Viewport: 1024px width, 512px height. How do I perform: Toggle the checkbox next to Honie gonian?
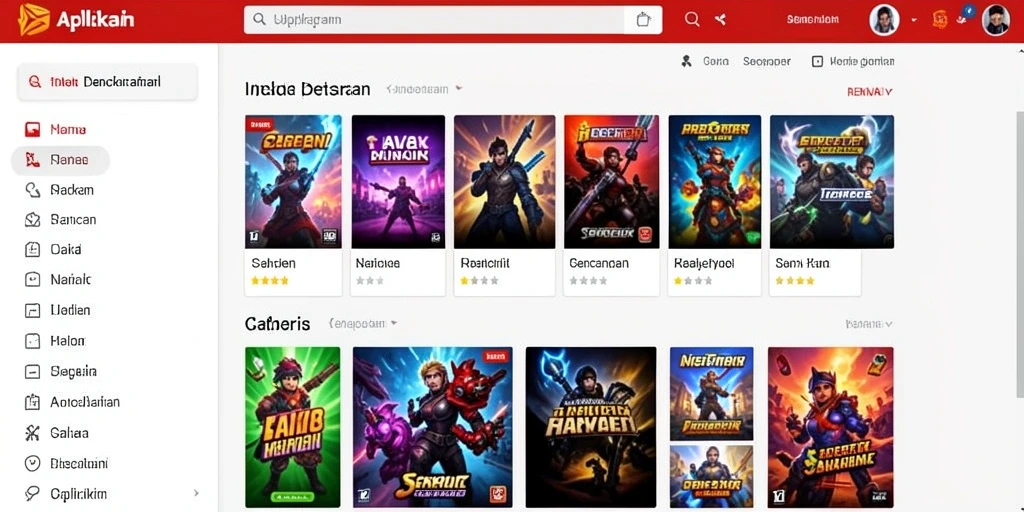[816, 61]
